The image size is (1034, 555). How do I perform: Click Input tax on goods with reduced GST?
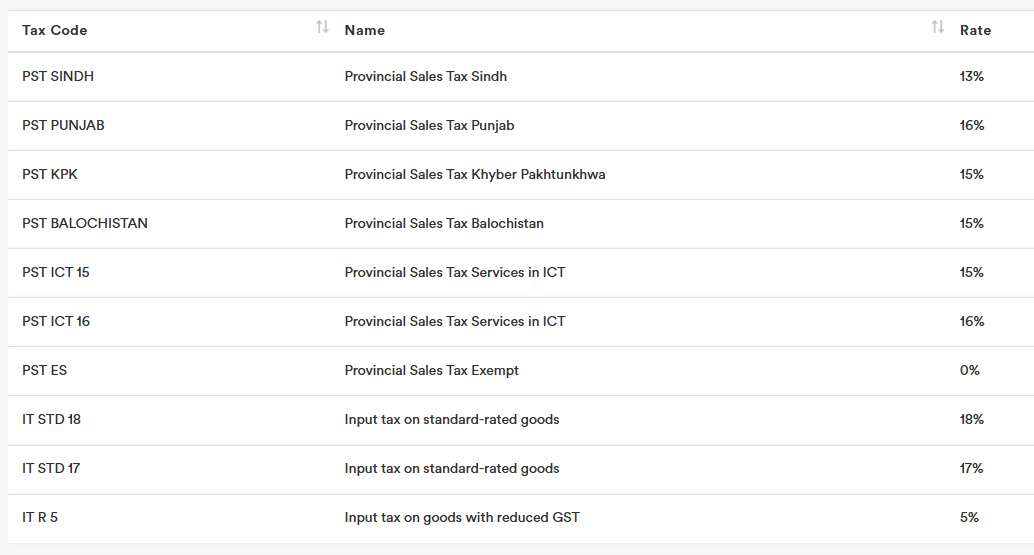coord(462,517)
